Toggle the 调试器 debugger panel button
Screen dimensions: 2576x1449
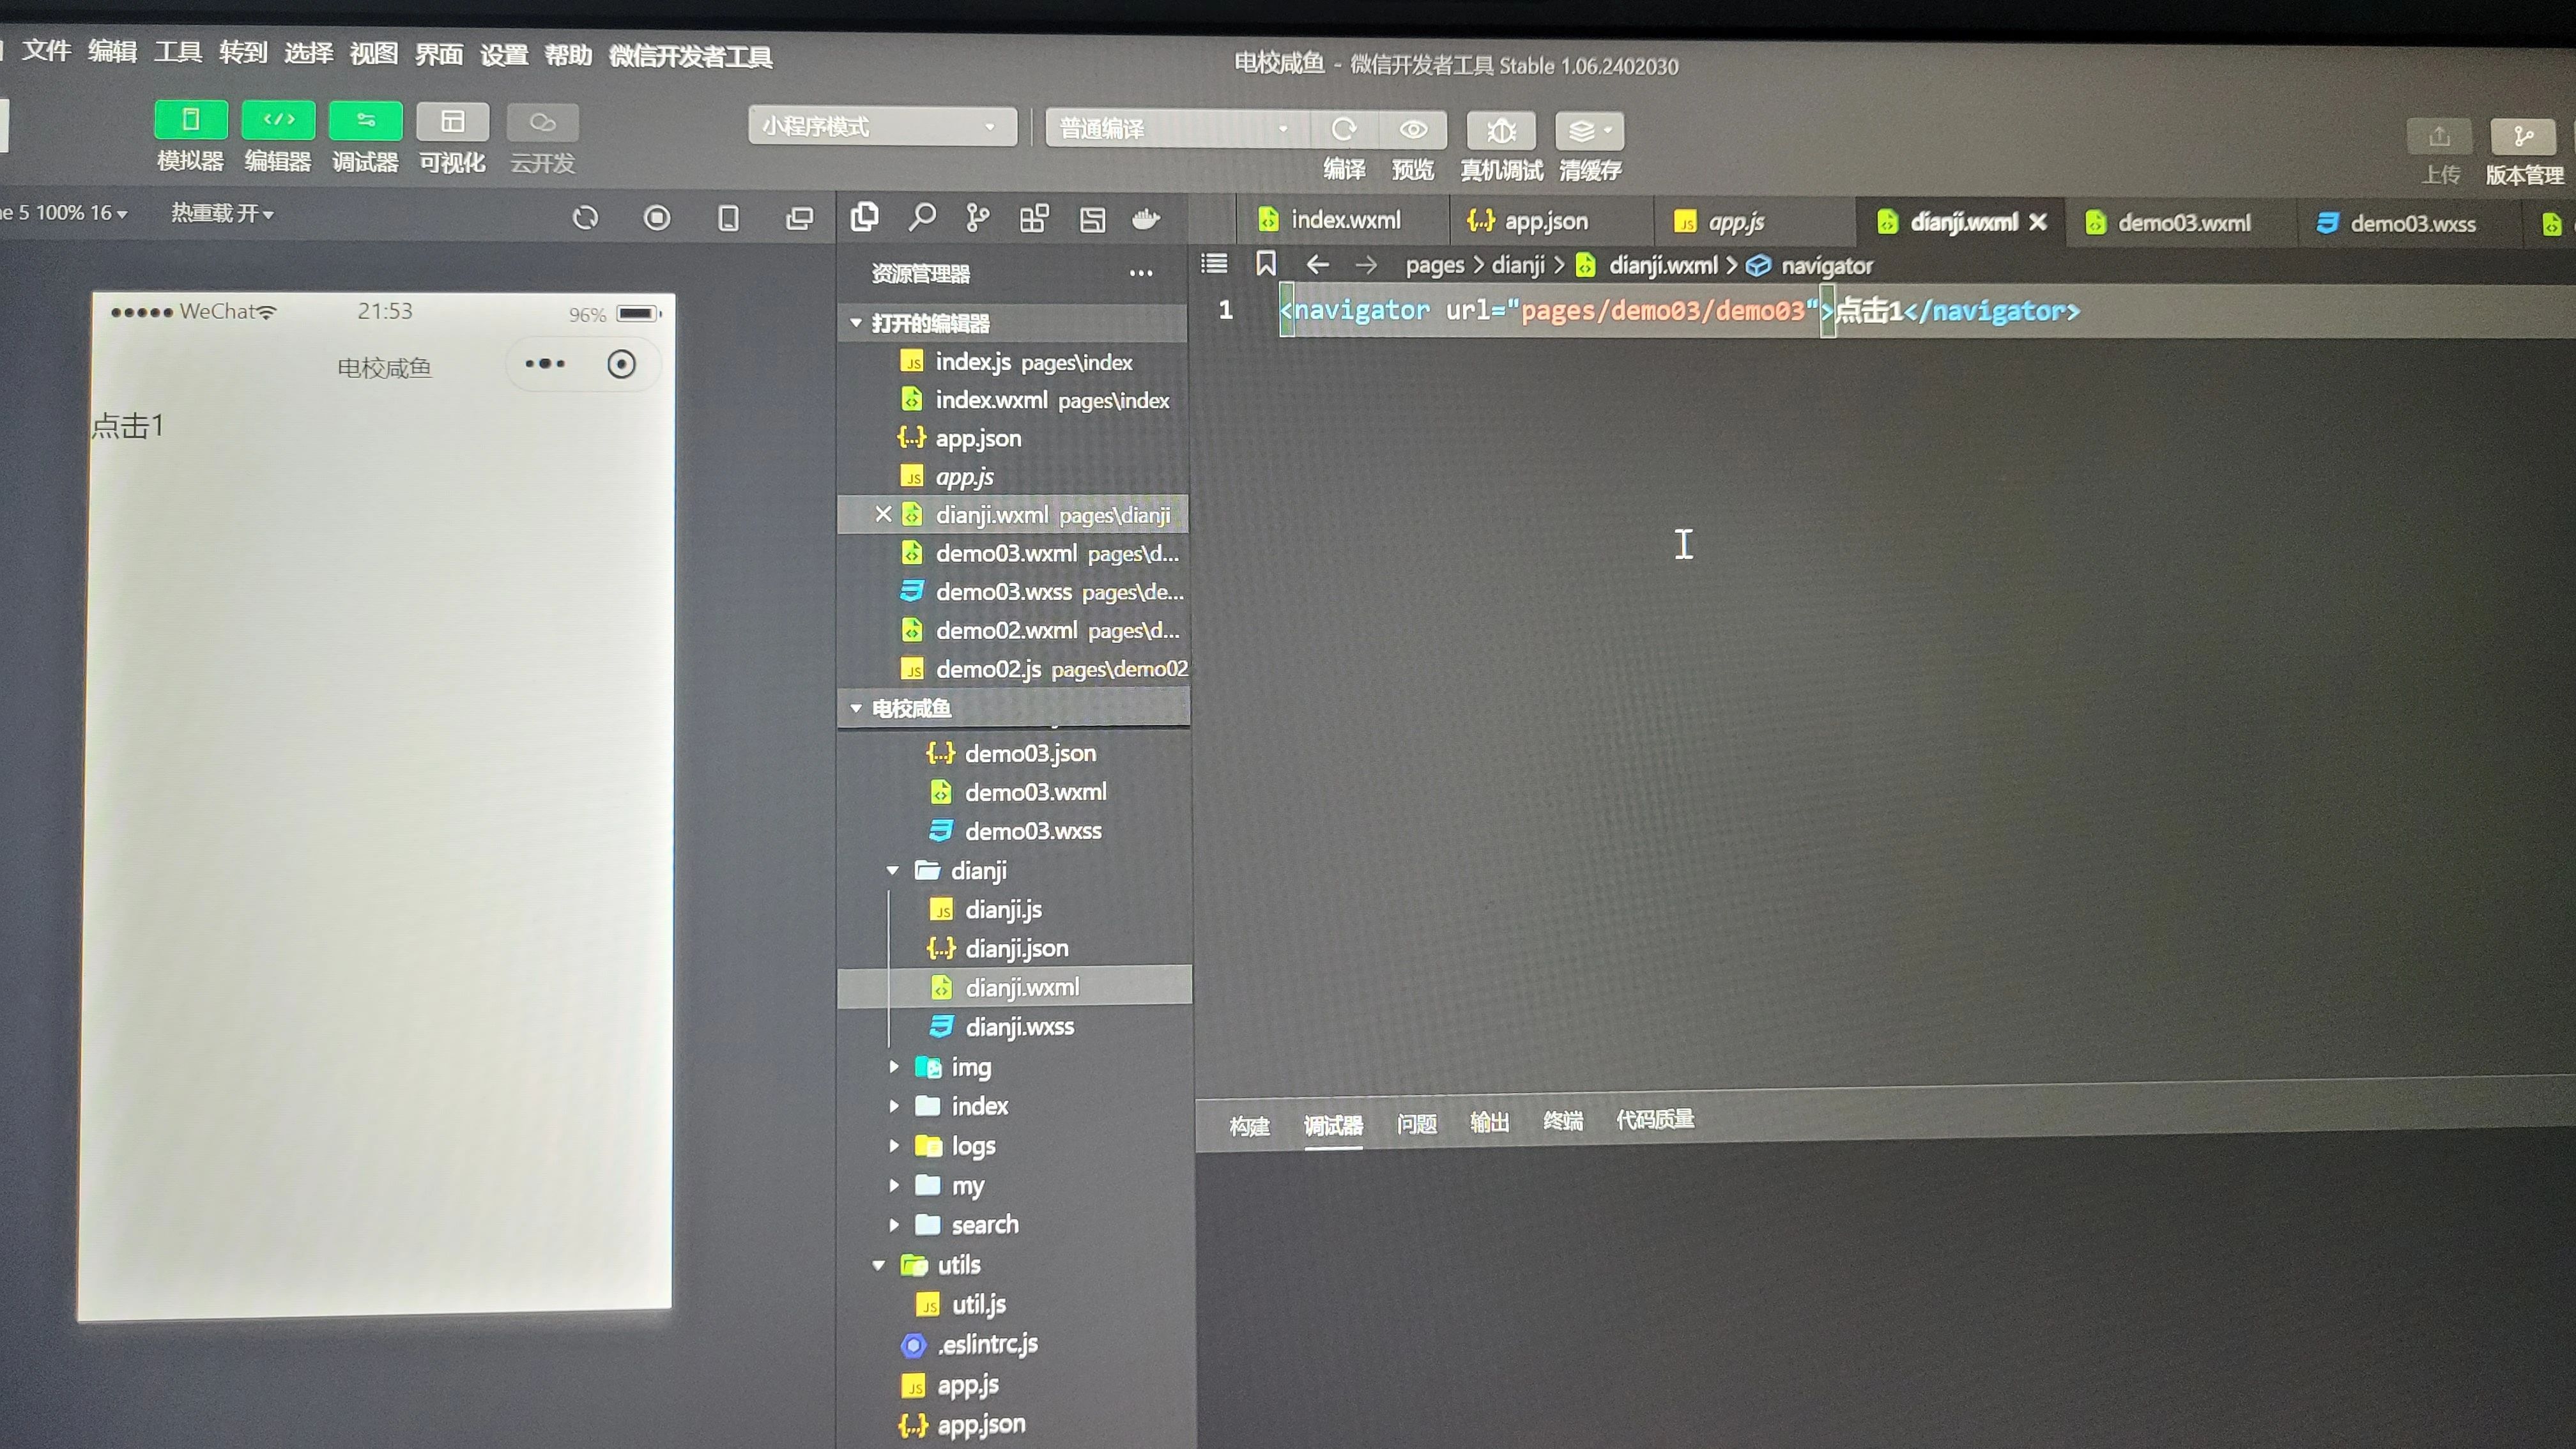coord(365,121)
